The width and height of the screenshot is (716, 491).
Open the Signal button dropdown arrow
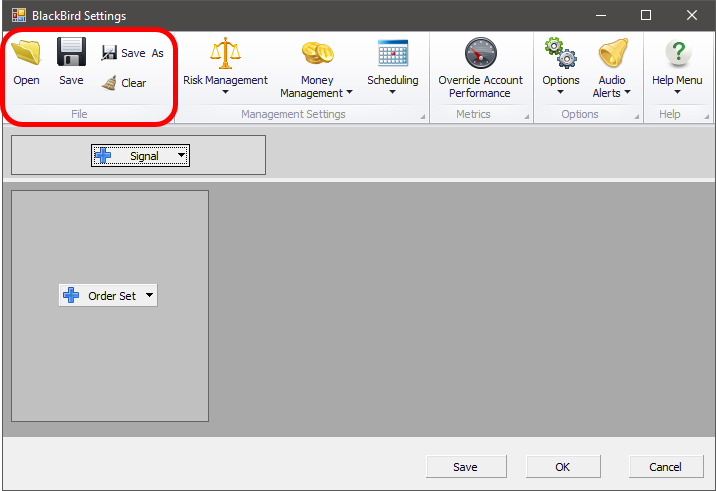click(x=181, y=155)
